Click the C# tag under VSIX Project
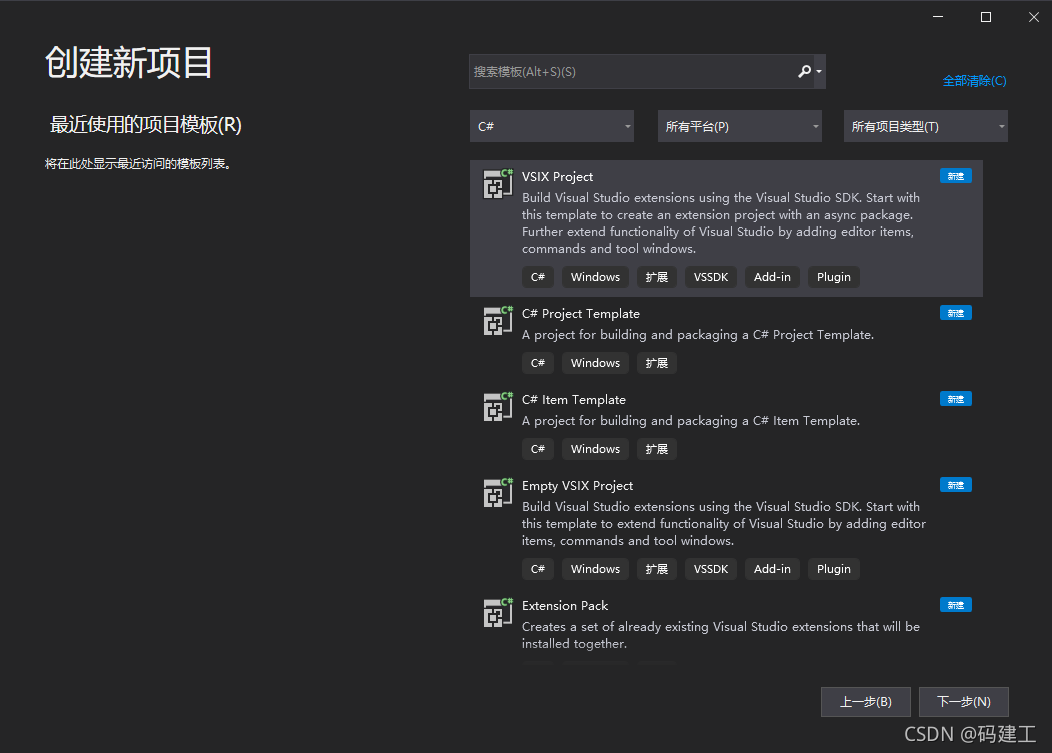 click(x=537, y=277)
